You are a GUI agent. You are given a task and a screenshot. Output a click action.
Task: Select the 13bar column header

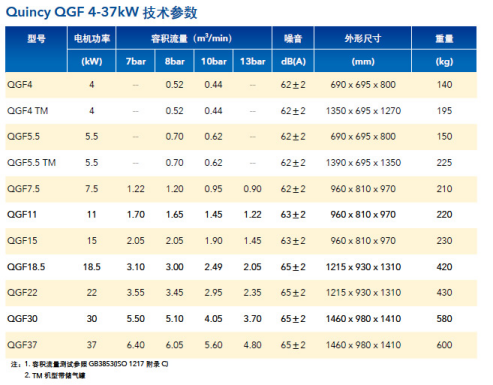click(253, 61)
